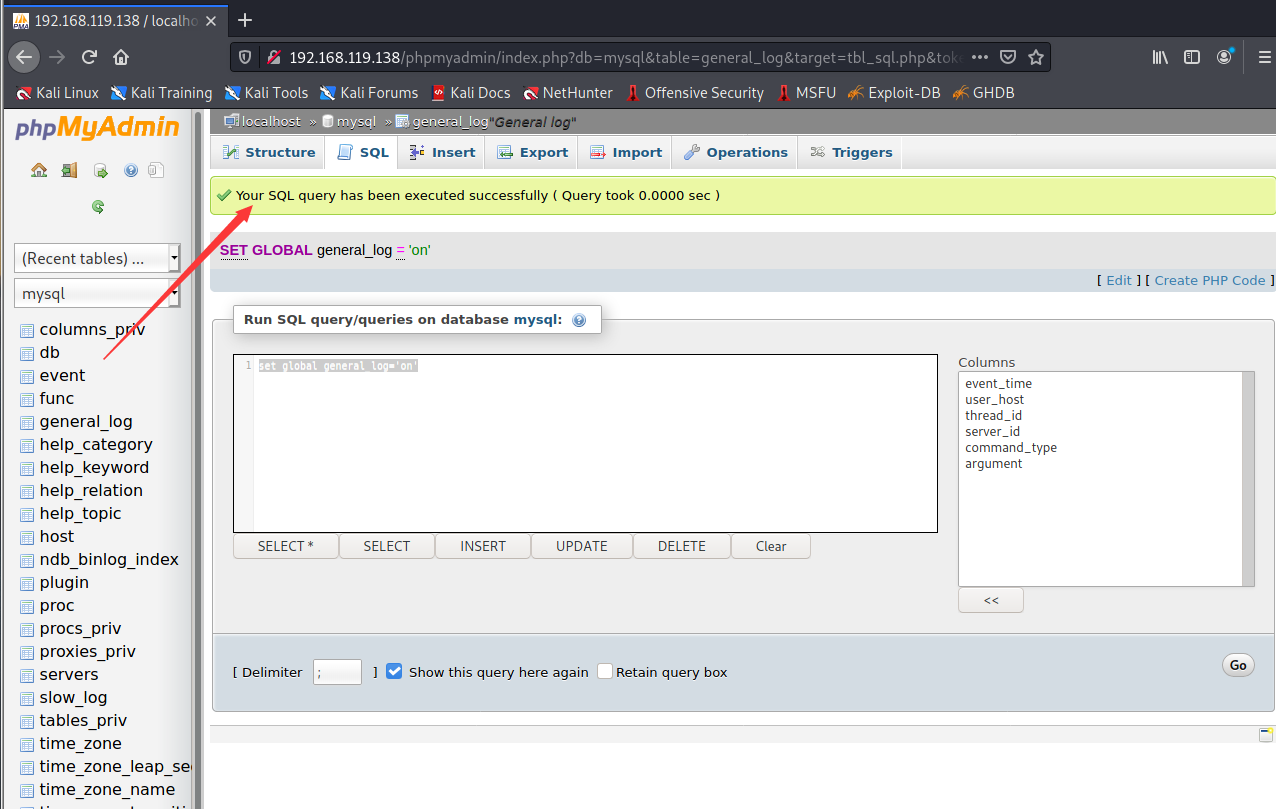Select the SQL tab
The width and height of the screenshot is (1276, 809).
(362, 152)
